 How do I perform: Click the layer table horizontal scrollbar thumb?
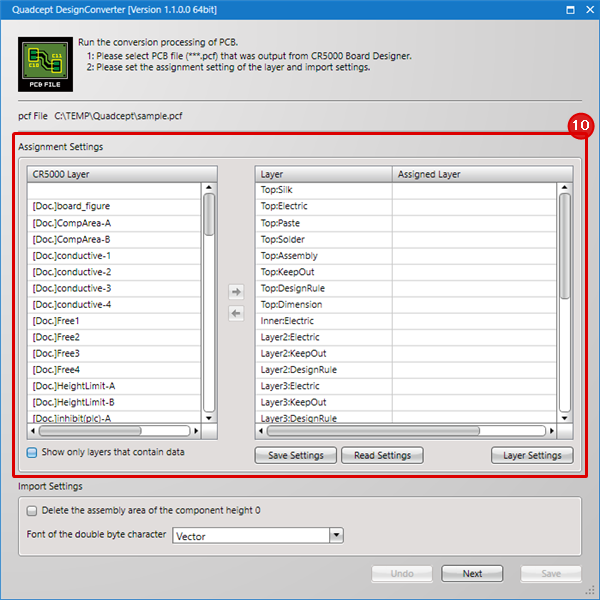373,431
